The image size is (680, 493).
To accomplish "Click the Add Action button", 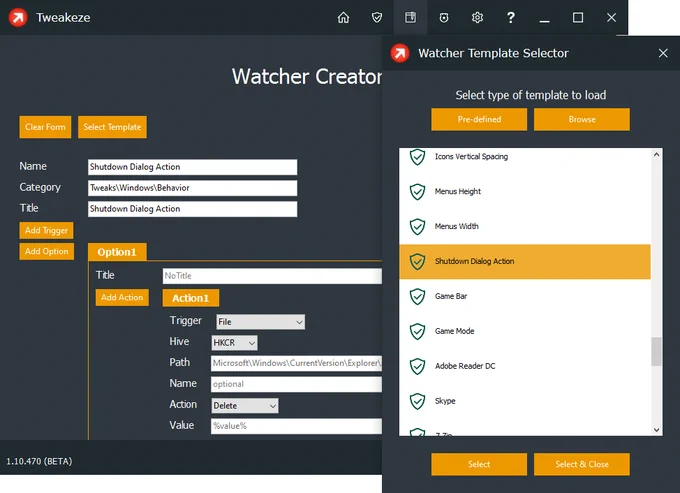I will [122, 297].
